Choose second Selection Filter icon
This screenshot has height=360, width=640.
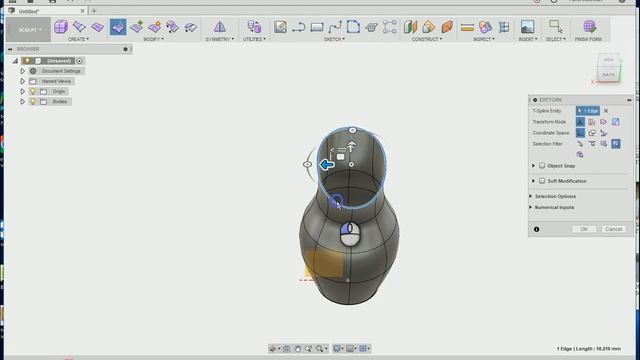pos(592,144)
